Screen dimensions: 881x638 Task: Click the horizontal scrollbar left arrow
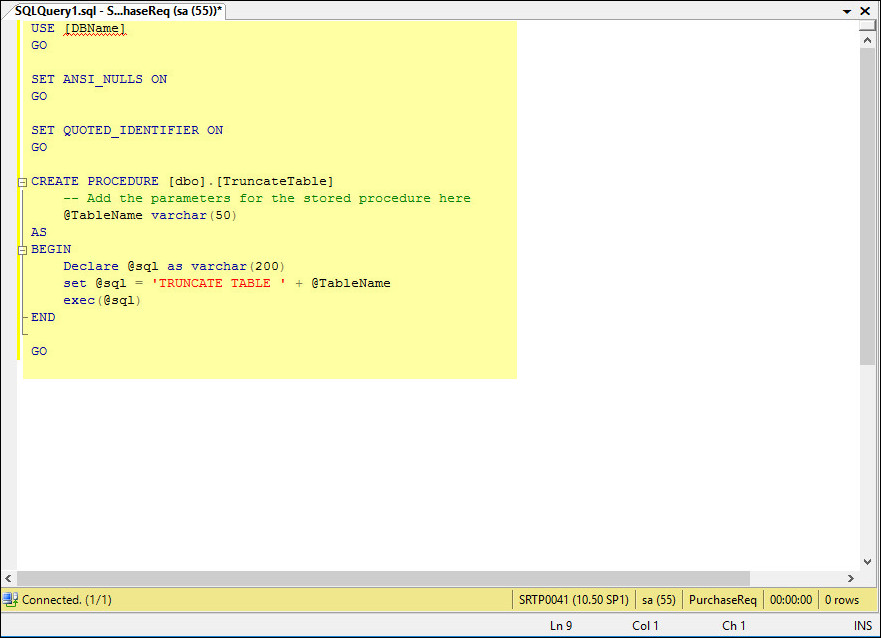coord(8,578)
